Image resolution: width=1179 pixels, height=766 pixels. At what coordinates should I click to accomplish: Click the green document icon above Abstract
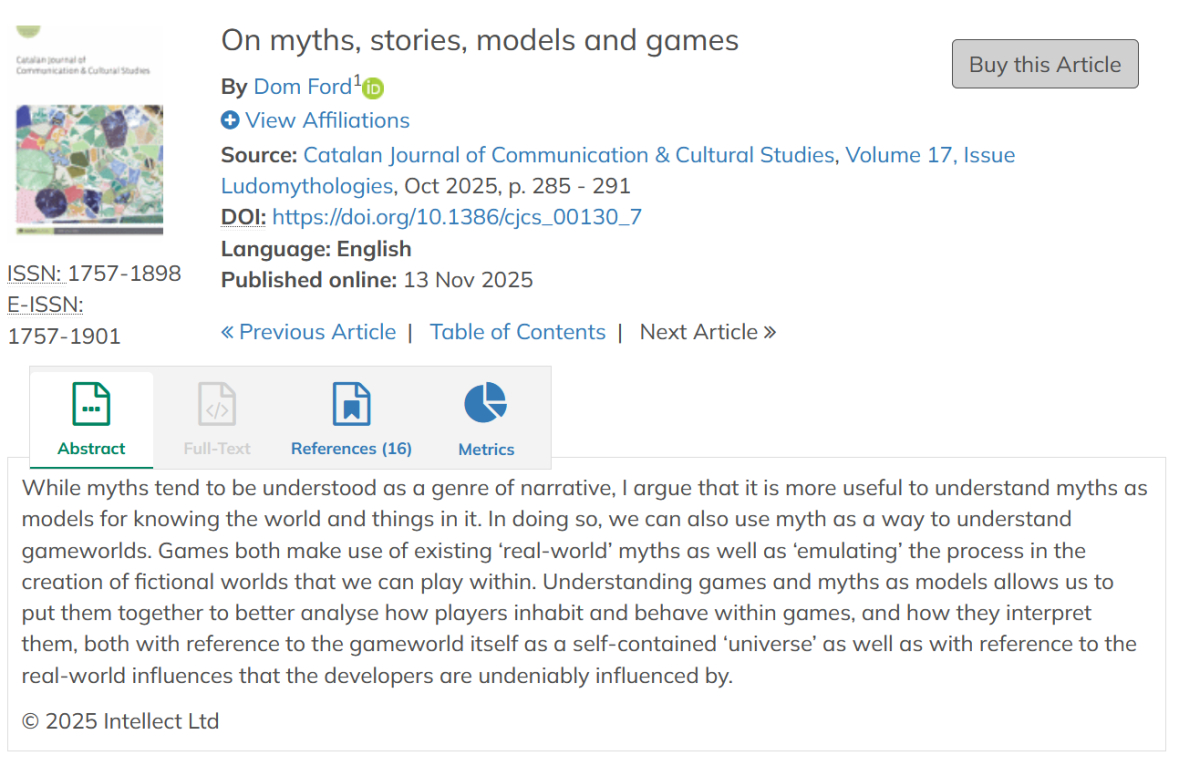click(x=91, y=405)
